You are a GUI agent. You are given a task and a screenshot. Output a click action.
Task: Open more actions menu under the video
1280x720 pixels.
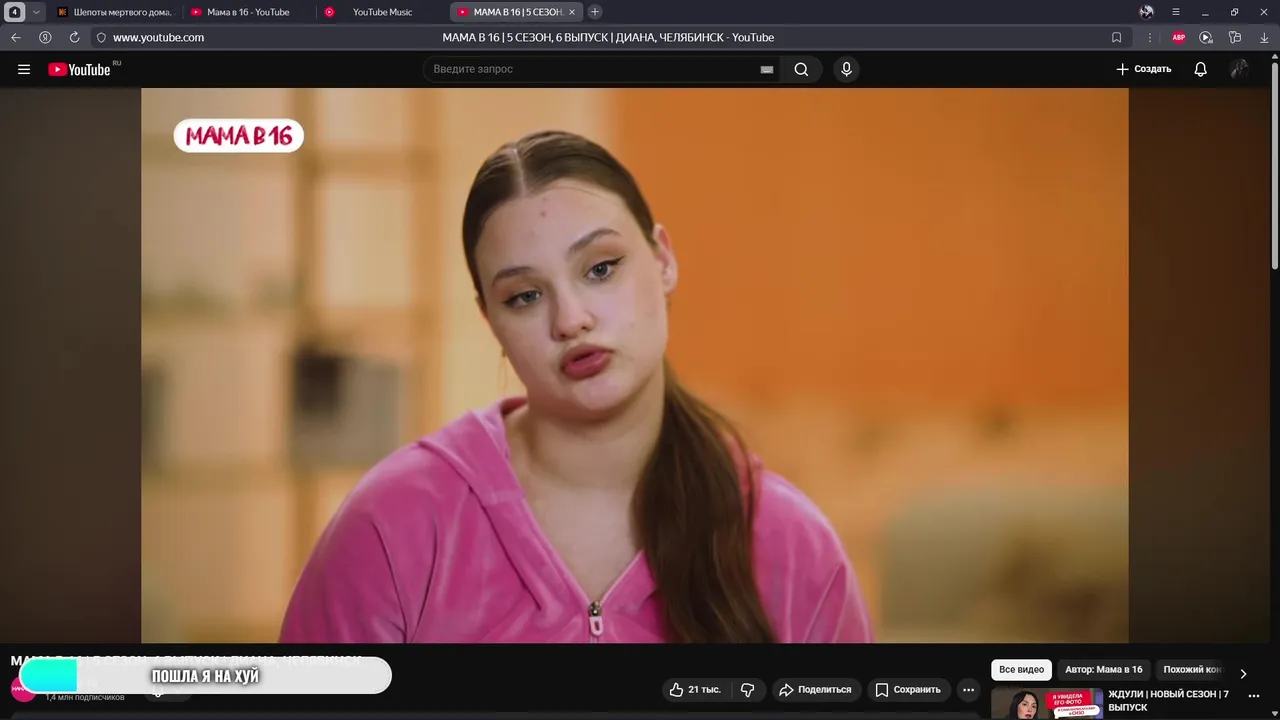pyautogui.click(x=968, y=689)
